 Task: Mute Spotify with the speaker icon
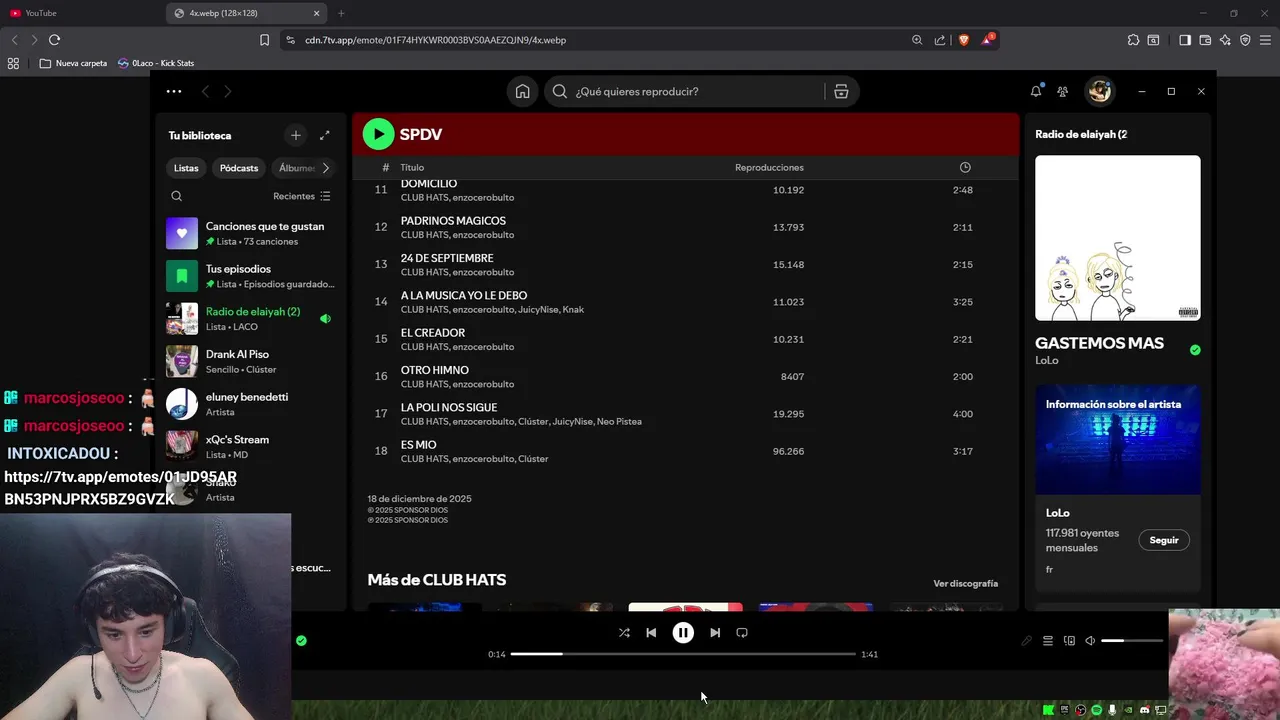[1090, 641]
